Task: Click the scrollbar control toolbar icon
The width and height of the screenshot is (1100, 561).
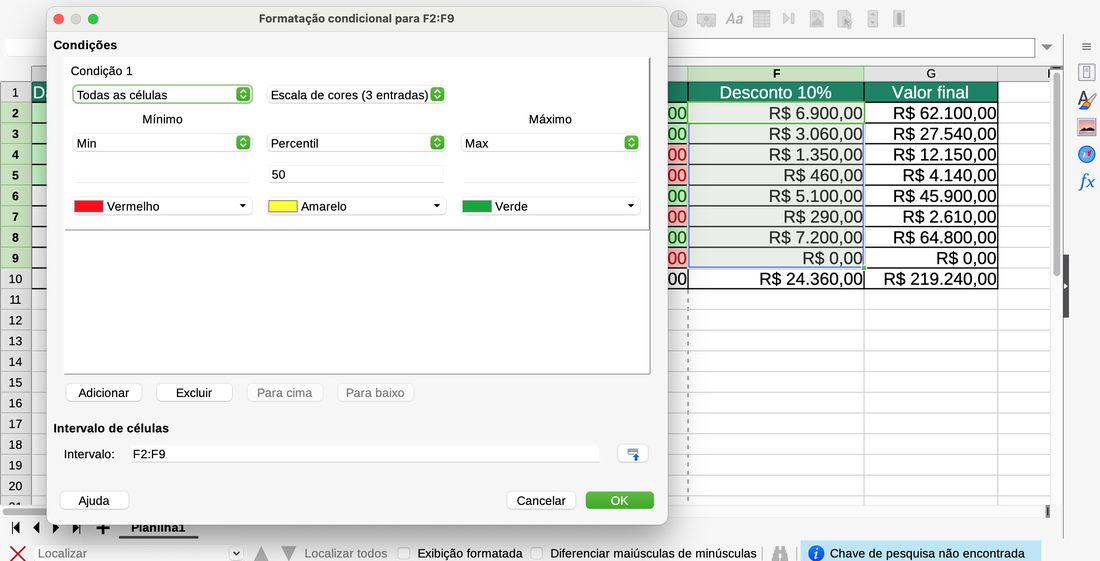Action: pos(899,19)
